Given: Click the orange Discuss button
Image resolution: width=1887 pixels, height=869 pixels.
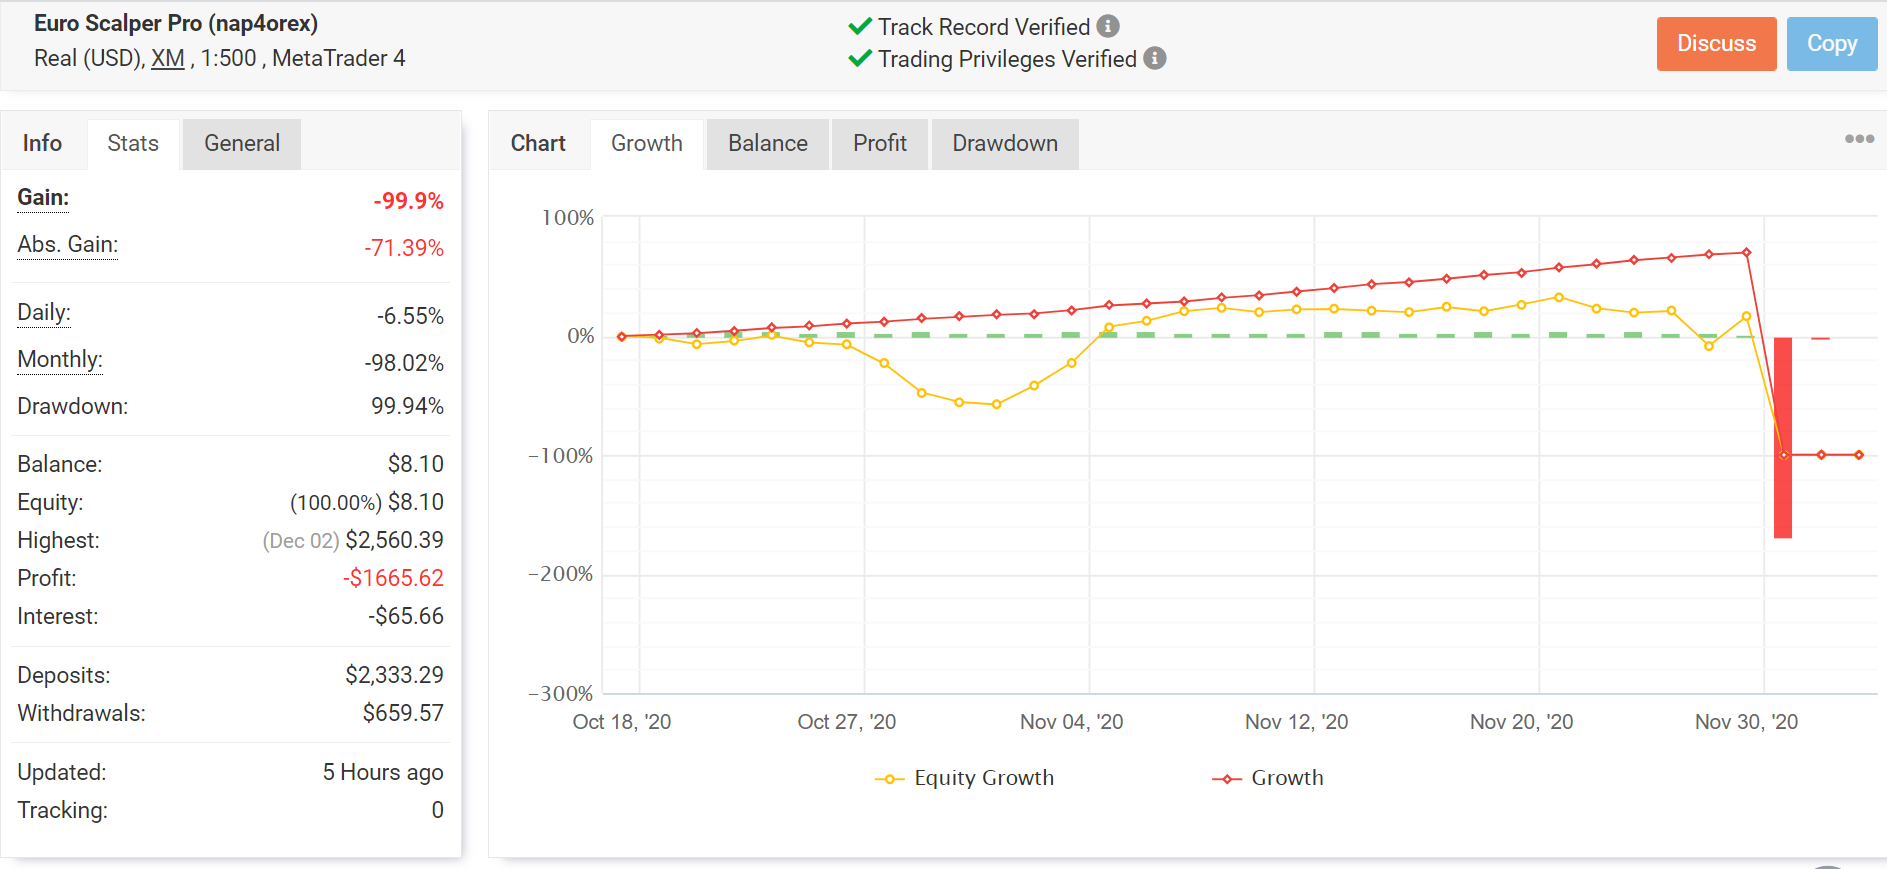Looking at the screenshot, I should (x=1716, y=44).
